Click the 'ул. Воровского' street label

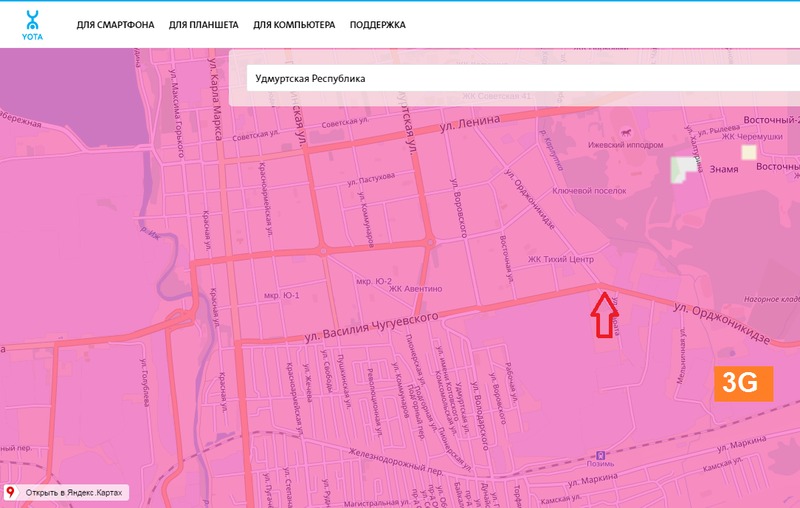pyautogui.click(x=458, y=208)
